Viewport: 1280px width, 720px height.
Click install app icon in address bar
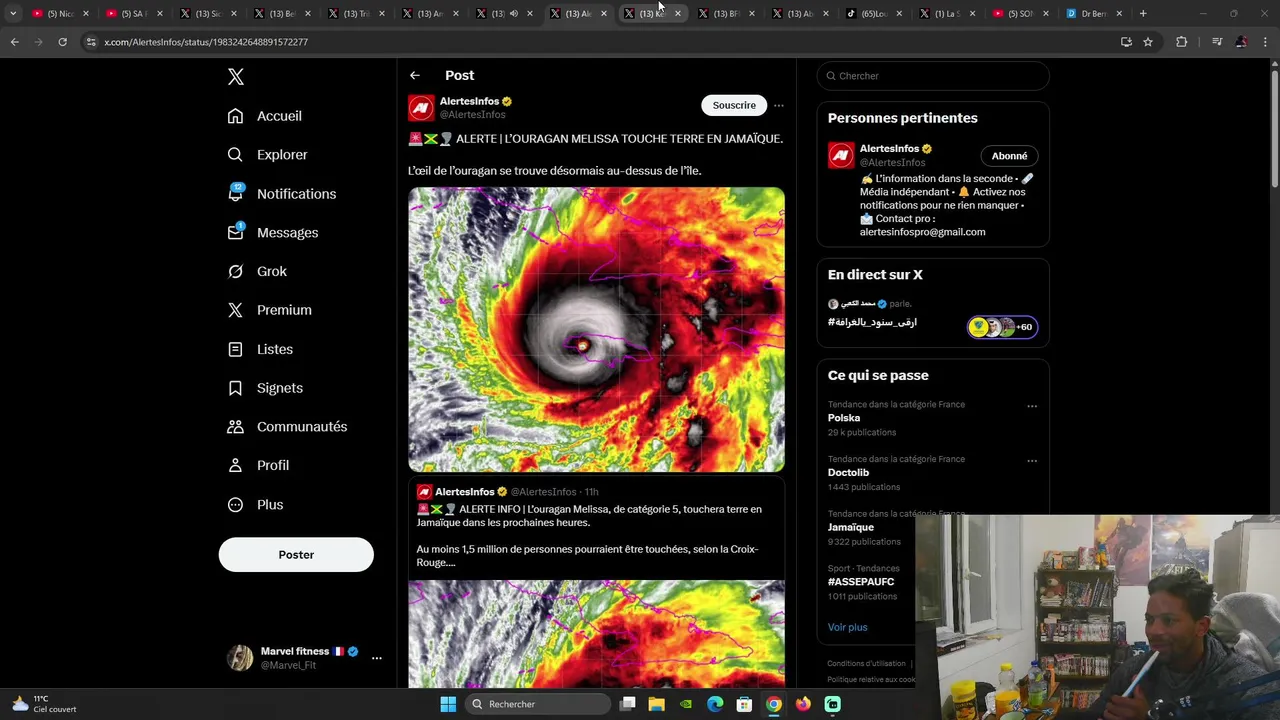tap(1126, 42)
